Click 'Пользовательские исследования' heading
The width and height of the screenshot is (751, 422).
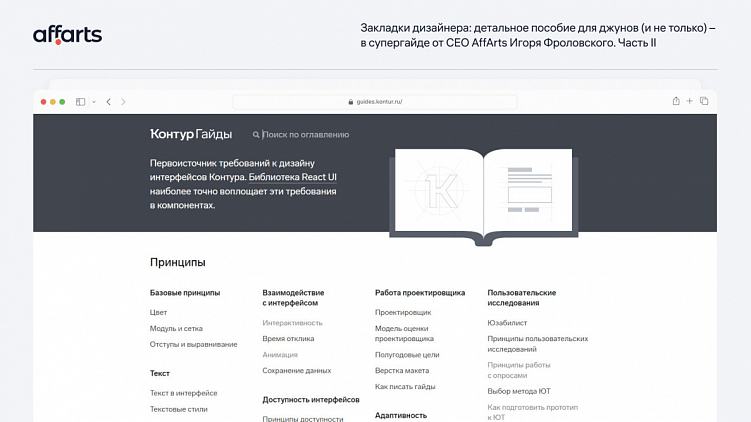coord(522,298)
